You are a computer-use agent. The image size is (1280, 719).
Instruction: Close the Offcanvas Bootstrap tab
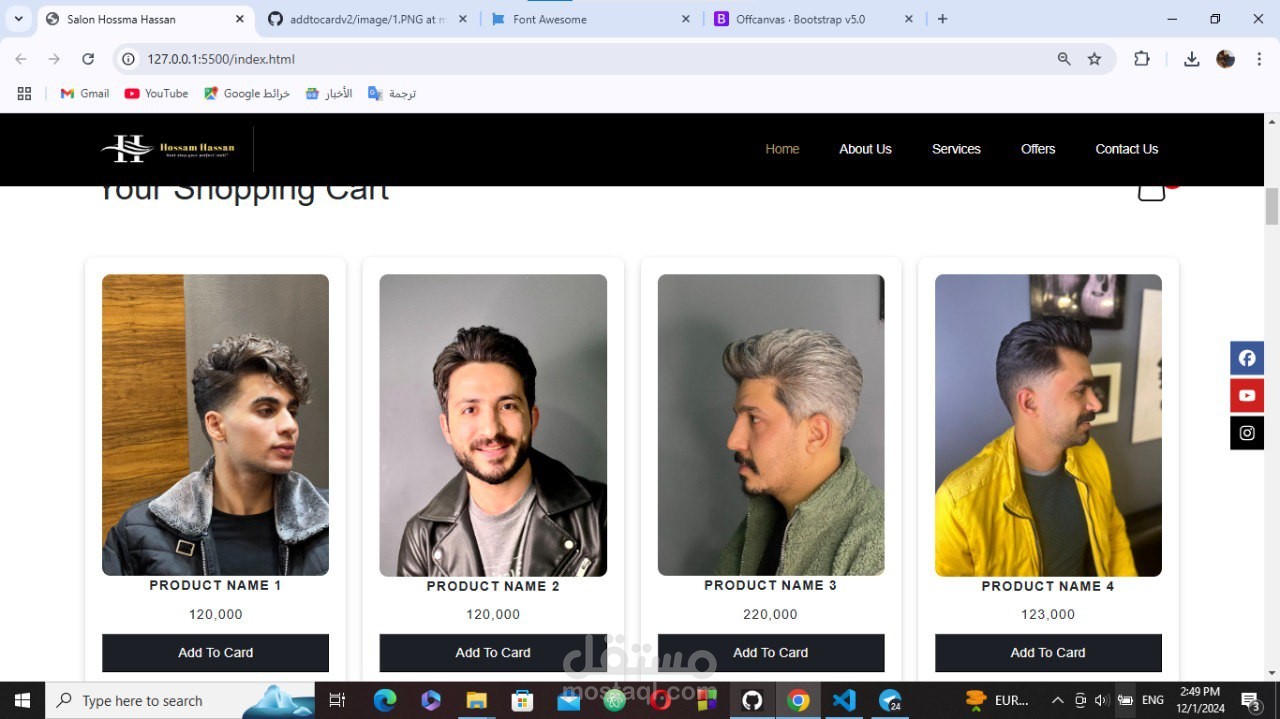tap(909, 19)
